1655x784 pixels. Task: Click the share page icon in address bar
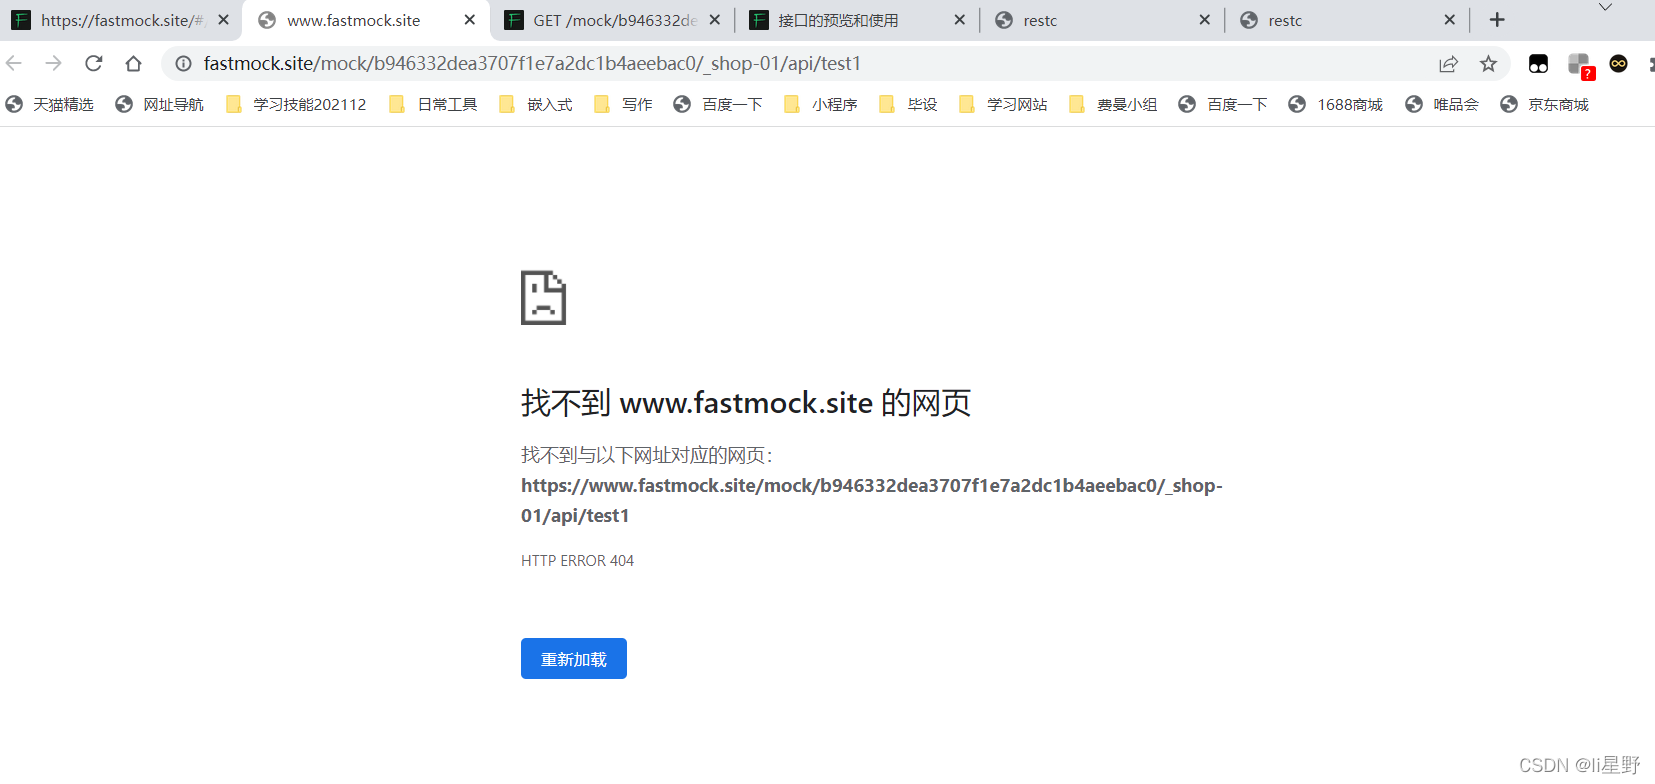pos(1448,64)
